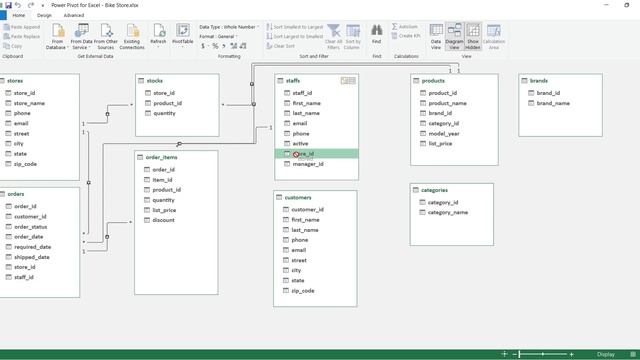Apply thousands separator comma format
The width and height of the screenshot is (640, 360).
(224, 46)
